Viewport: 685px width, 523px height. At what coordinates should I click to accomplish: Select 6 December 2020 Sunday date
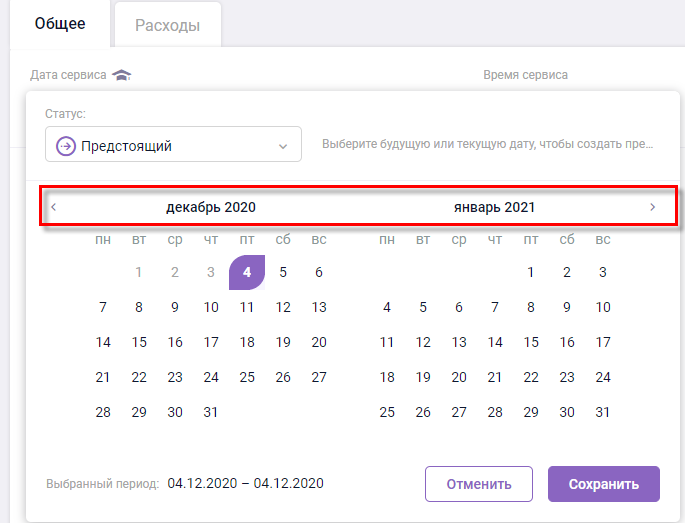[319, 272]
